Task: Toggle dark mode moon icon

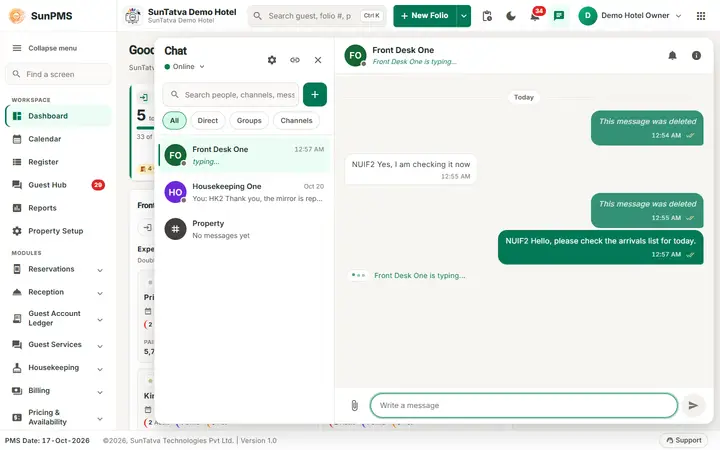Action: tap(511, 16)
